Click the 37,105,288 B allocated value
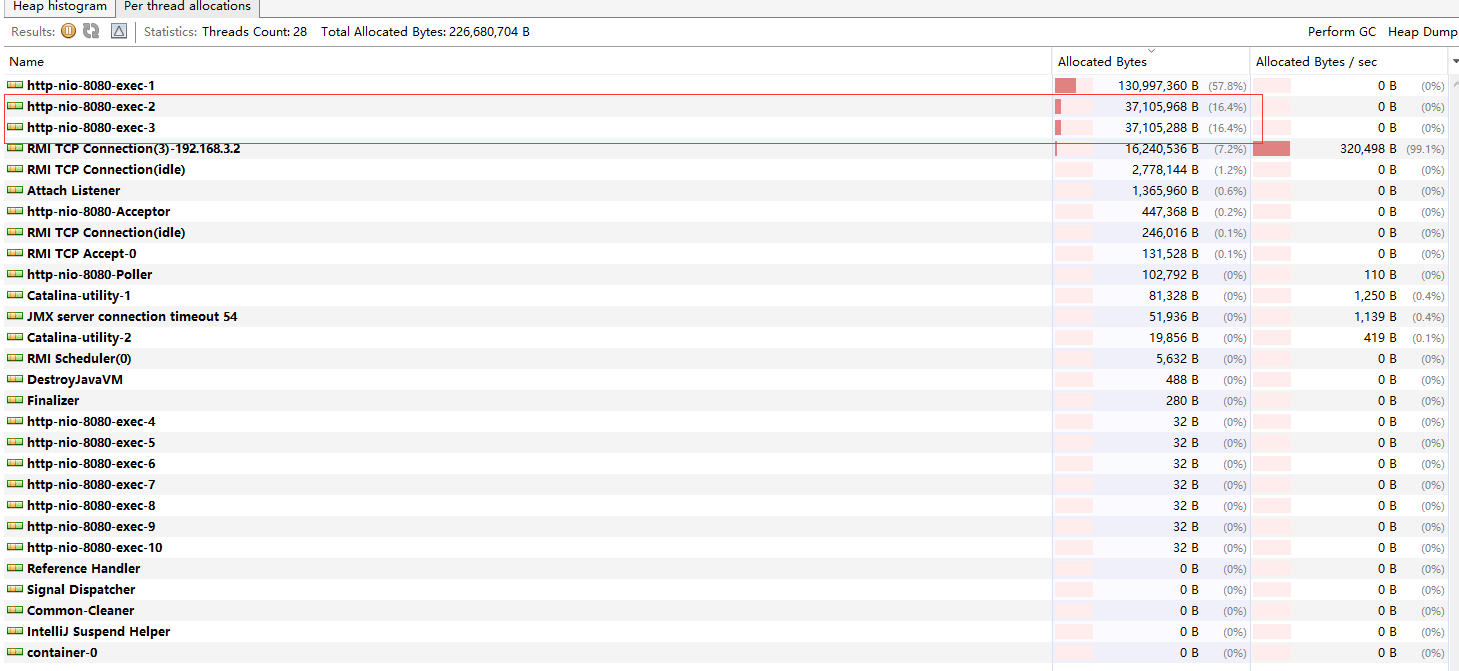This screenshot has width=1459, height=671. (x=1162, y=127)
